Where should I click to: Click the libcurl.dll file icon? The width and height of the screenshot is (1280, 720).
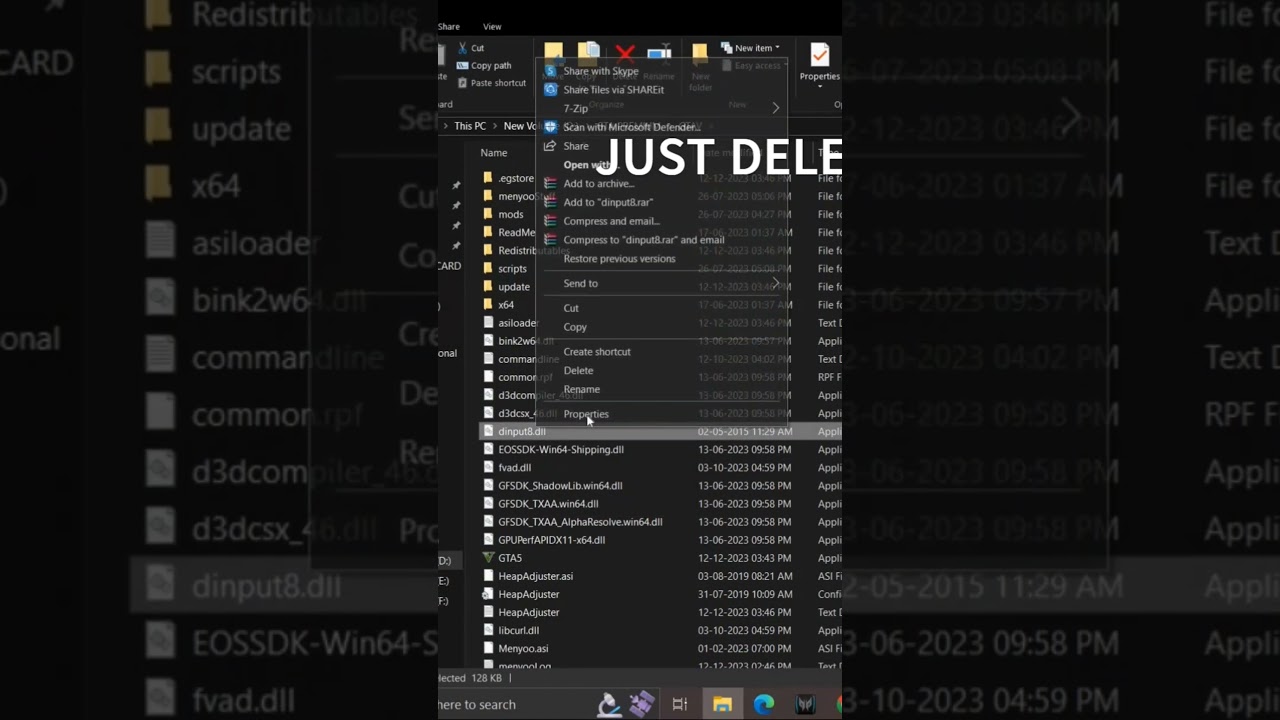(488, 630)
